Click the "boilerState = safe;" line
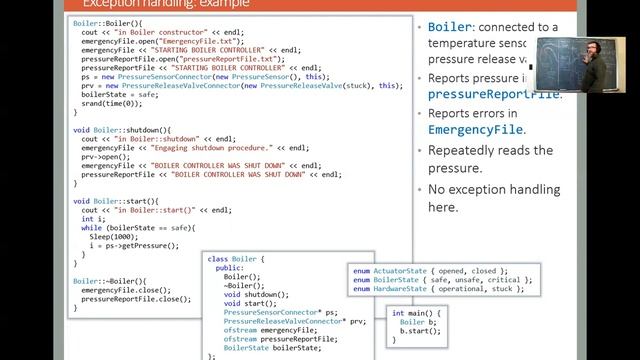 coord(120,95)
